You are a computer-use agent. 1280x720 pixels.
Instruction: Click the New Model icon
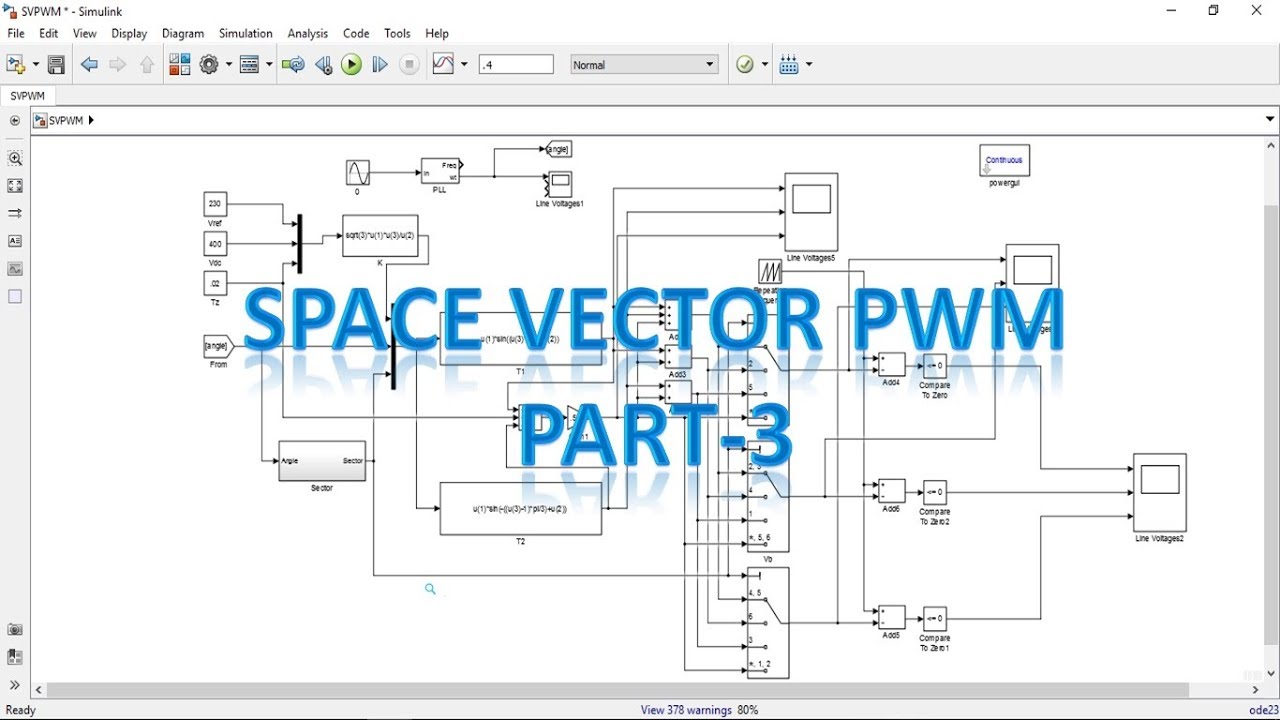coord(16,65)
